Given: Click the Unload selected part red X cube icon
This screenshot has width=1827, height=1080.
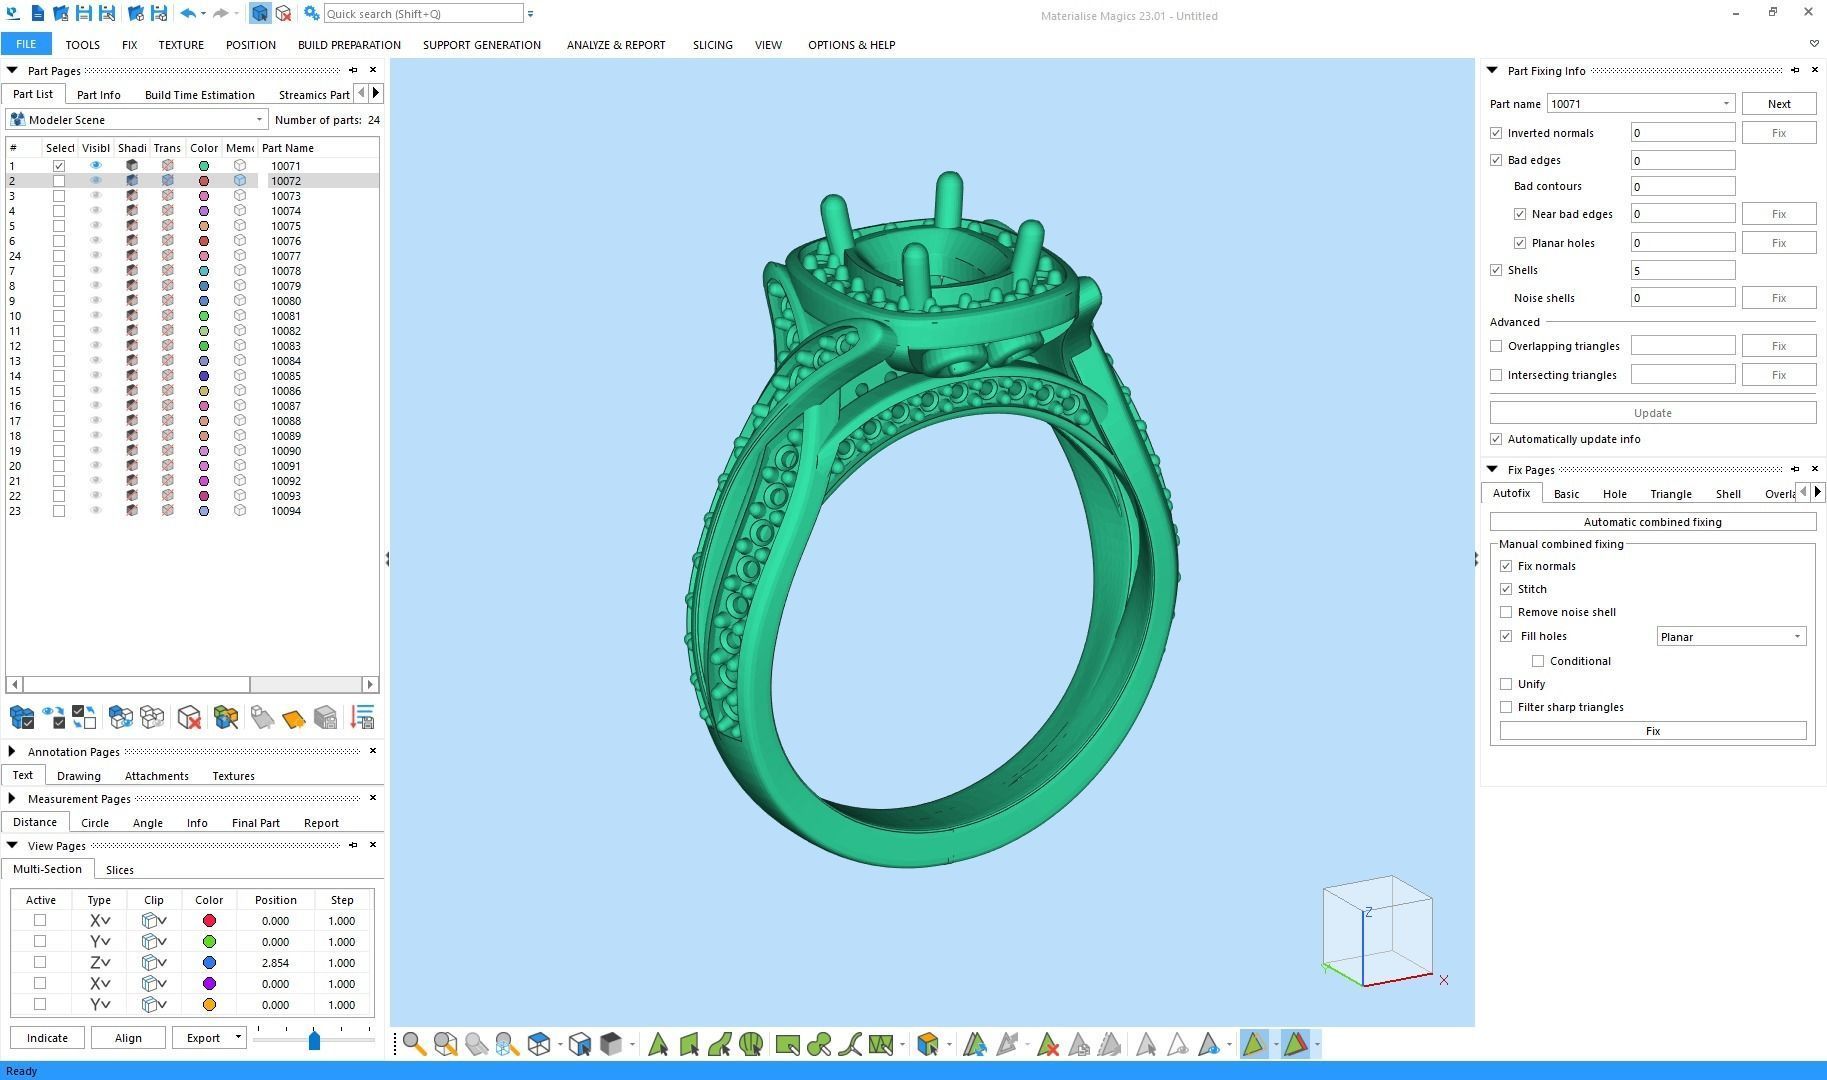Looking at the screenshot, I should tap(189, 717).
